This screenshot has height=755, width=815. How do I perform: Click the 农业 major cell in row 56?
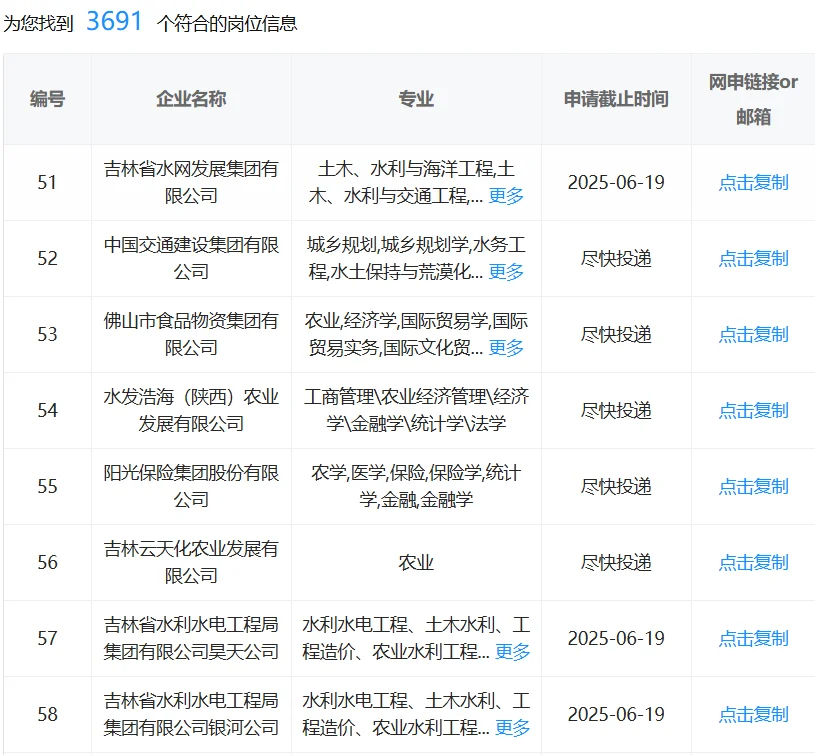click(x=416, y=562)
